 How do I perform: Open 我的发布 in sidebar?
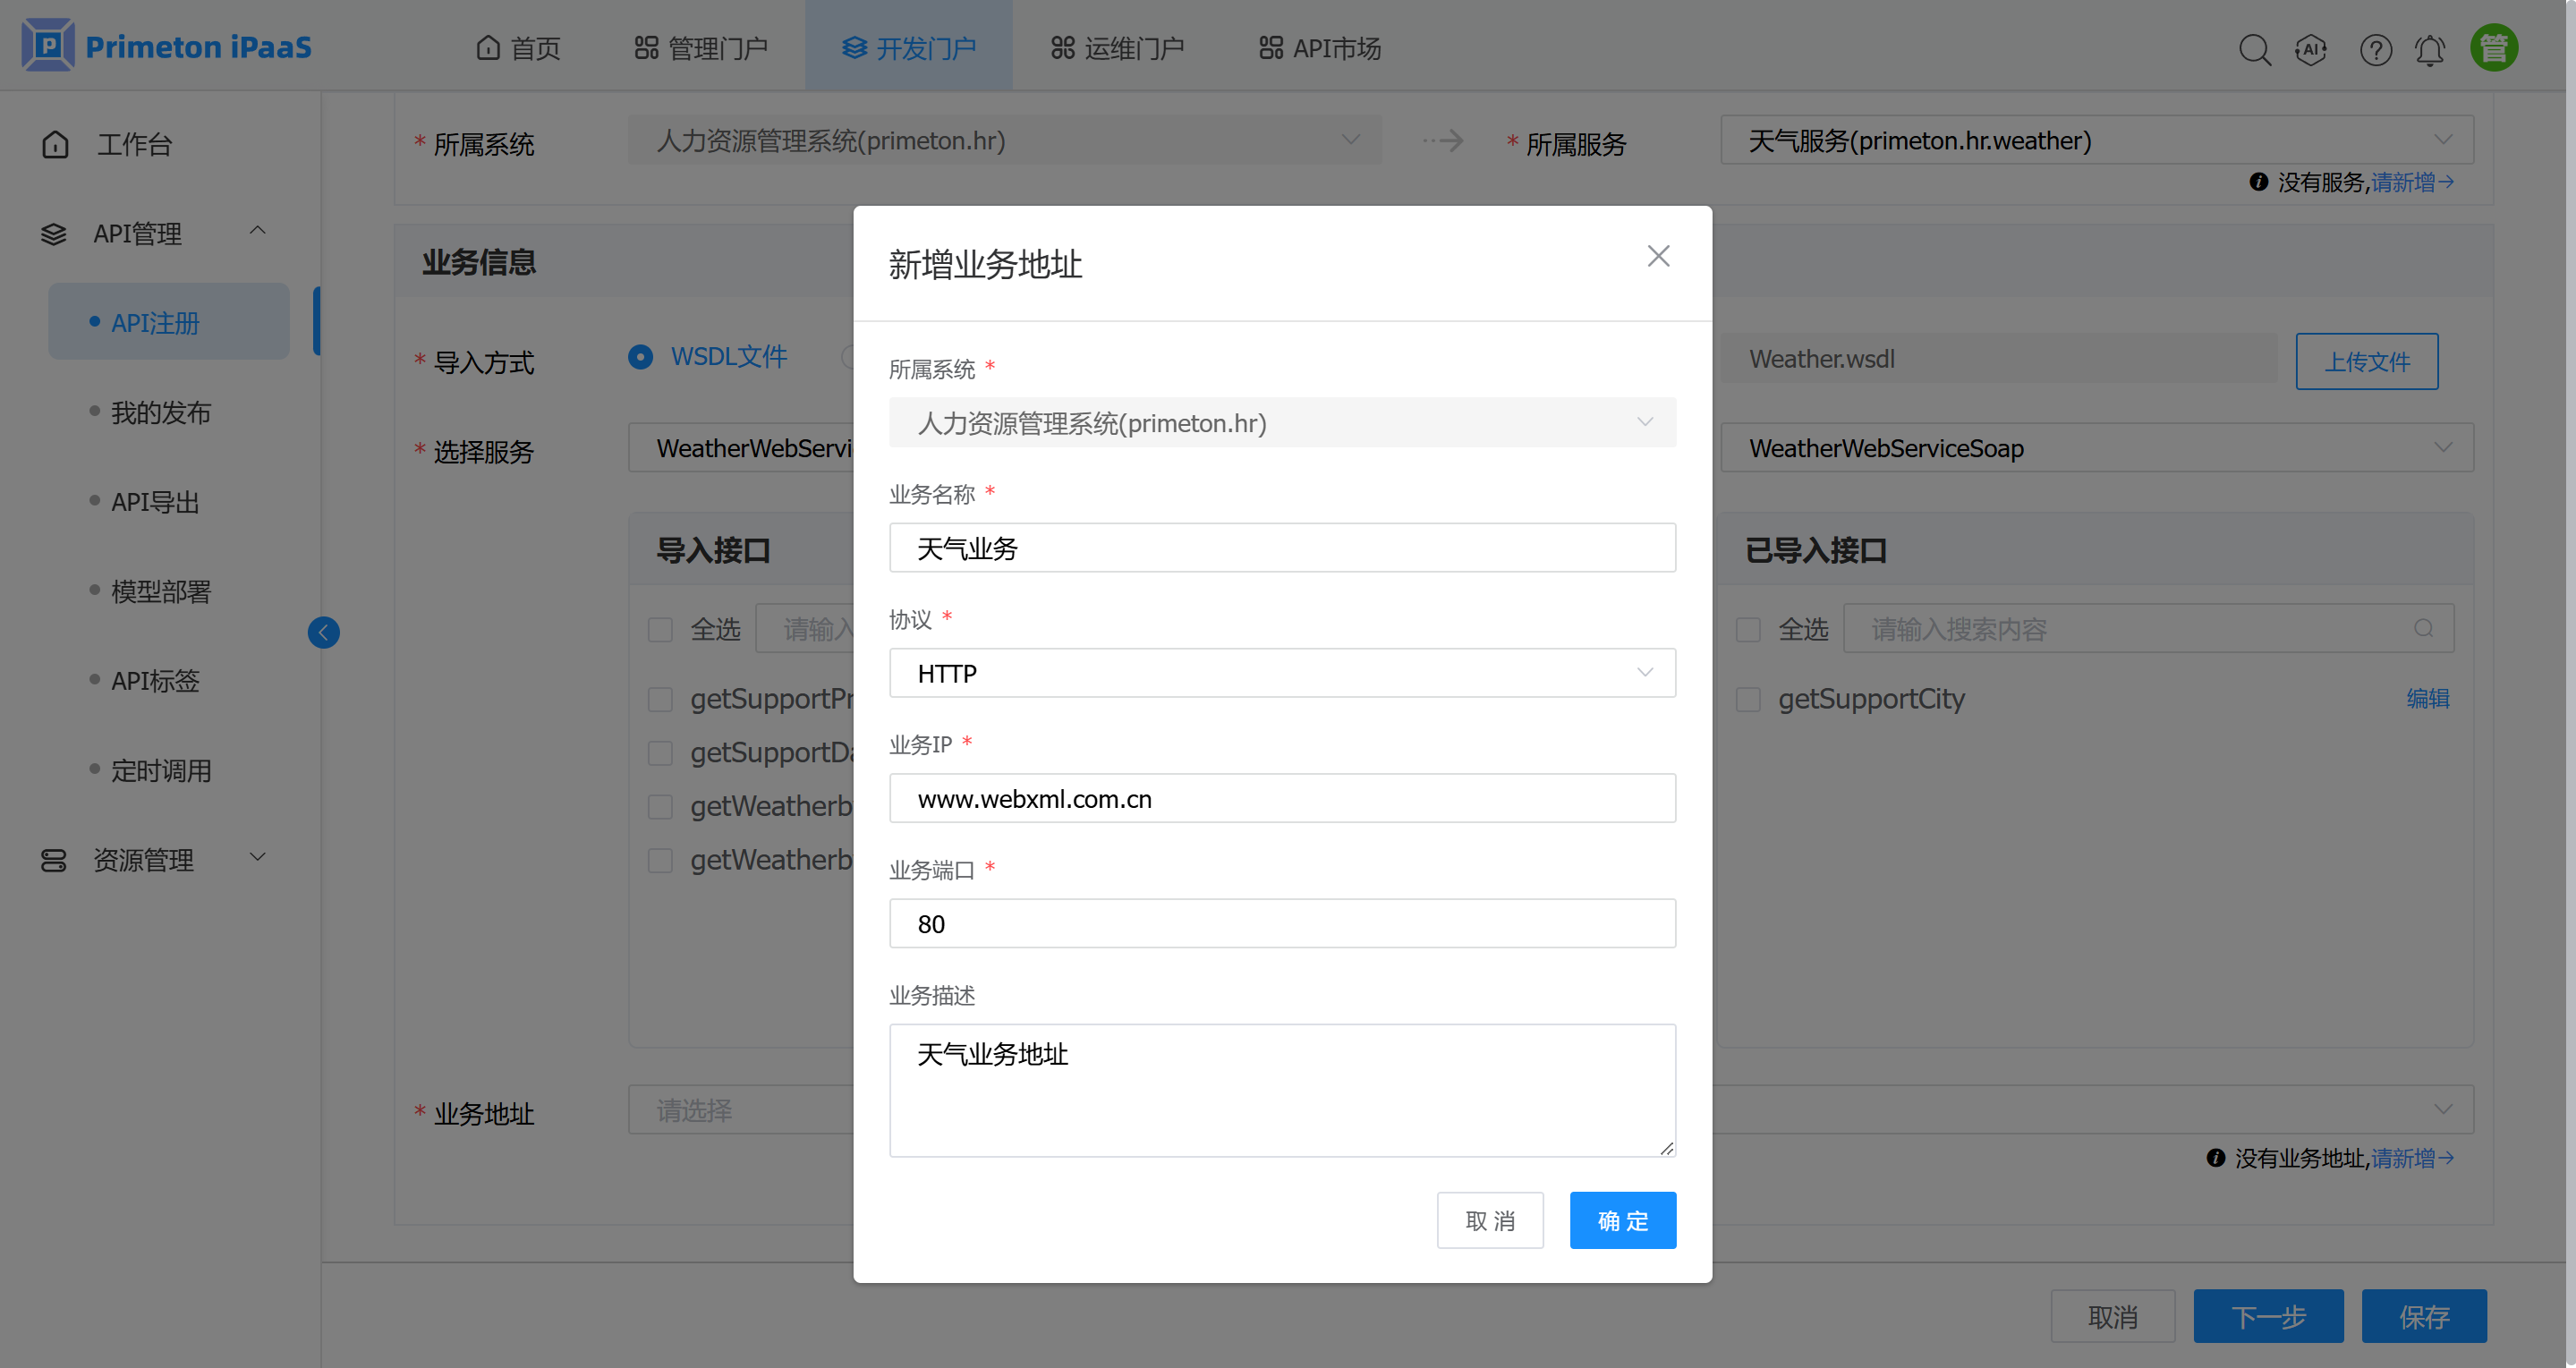160,412
